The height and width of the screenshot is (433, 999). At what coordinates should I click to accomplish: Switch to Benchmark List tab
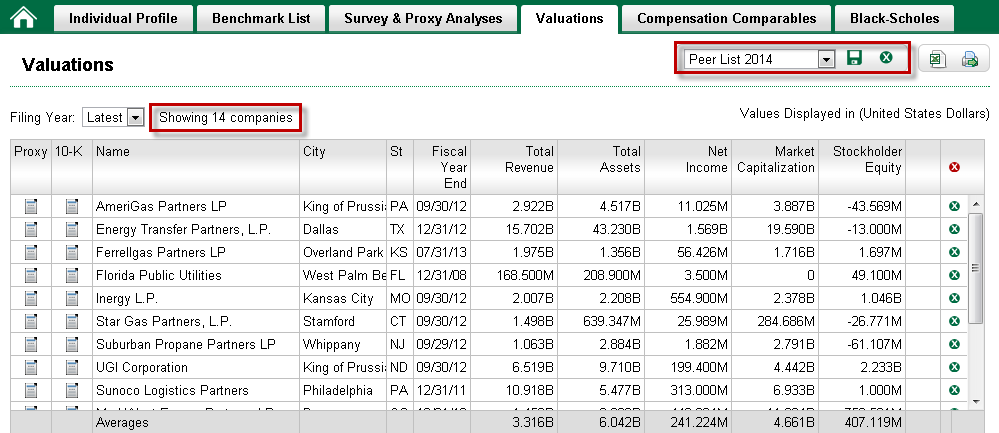pyautogui.click(x=261, y=18)
